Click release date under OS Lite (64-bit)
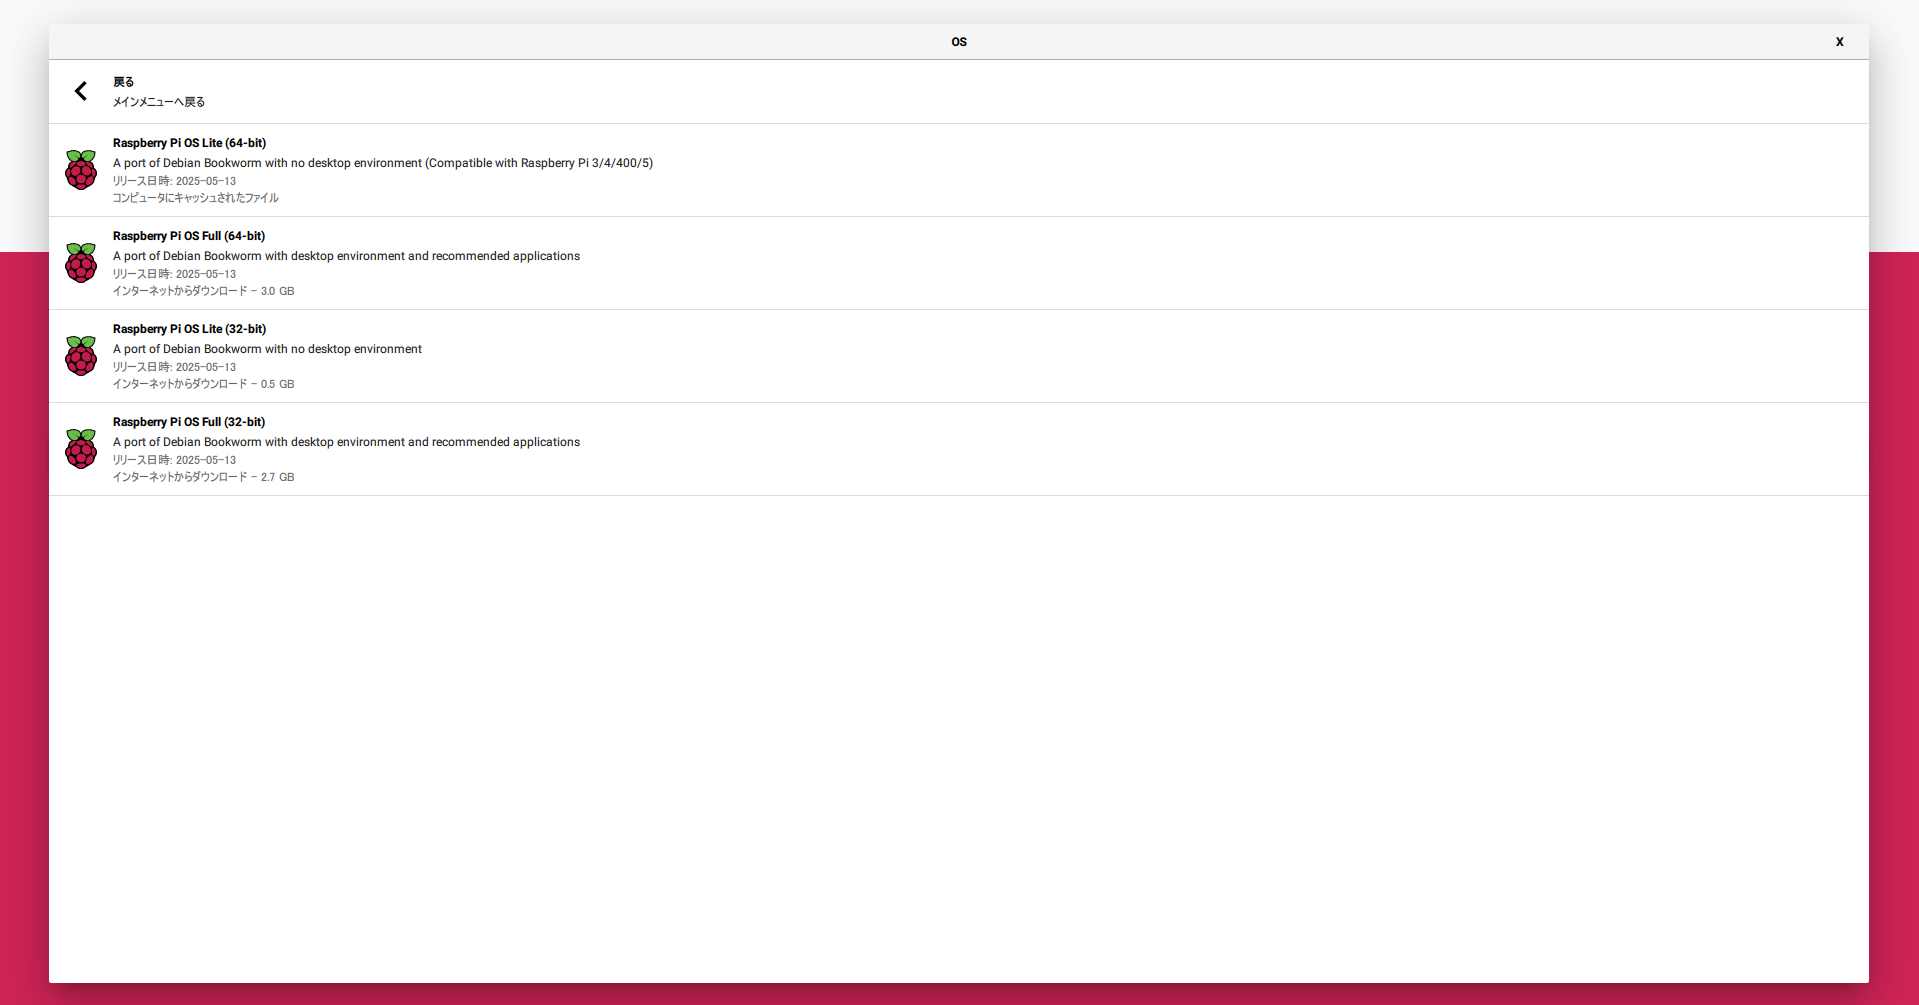 (x=174, y=181)
